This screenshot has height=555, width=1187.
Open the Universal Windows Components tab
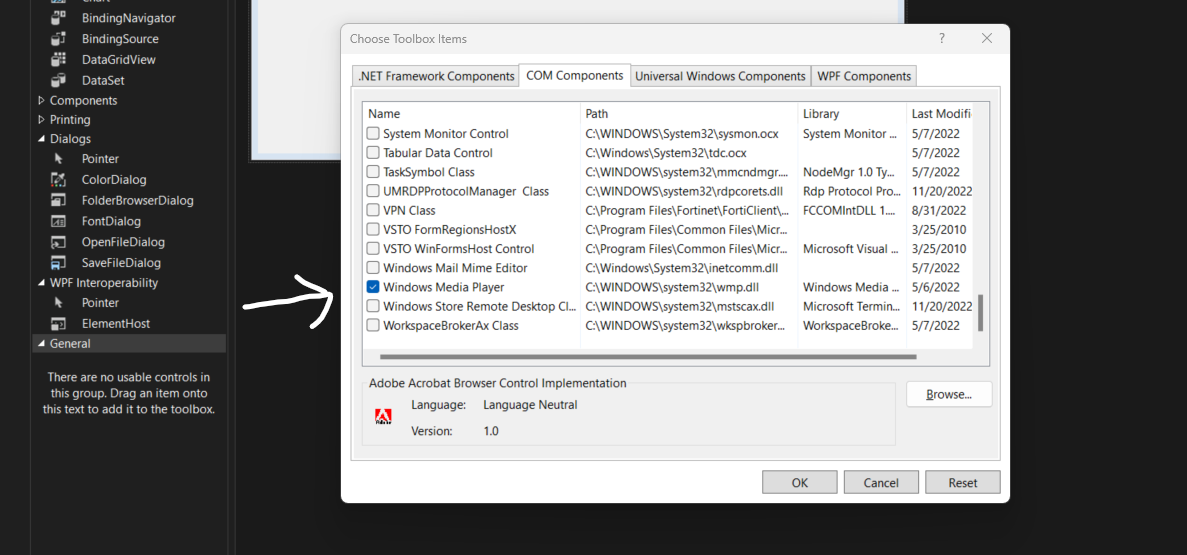coord(720,76)
